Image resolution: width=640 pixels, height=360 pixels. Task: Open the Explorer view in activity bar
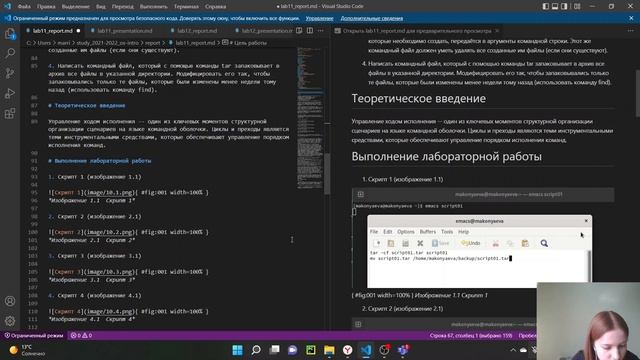point(10,34)
